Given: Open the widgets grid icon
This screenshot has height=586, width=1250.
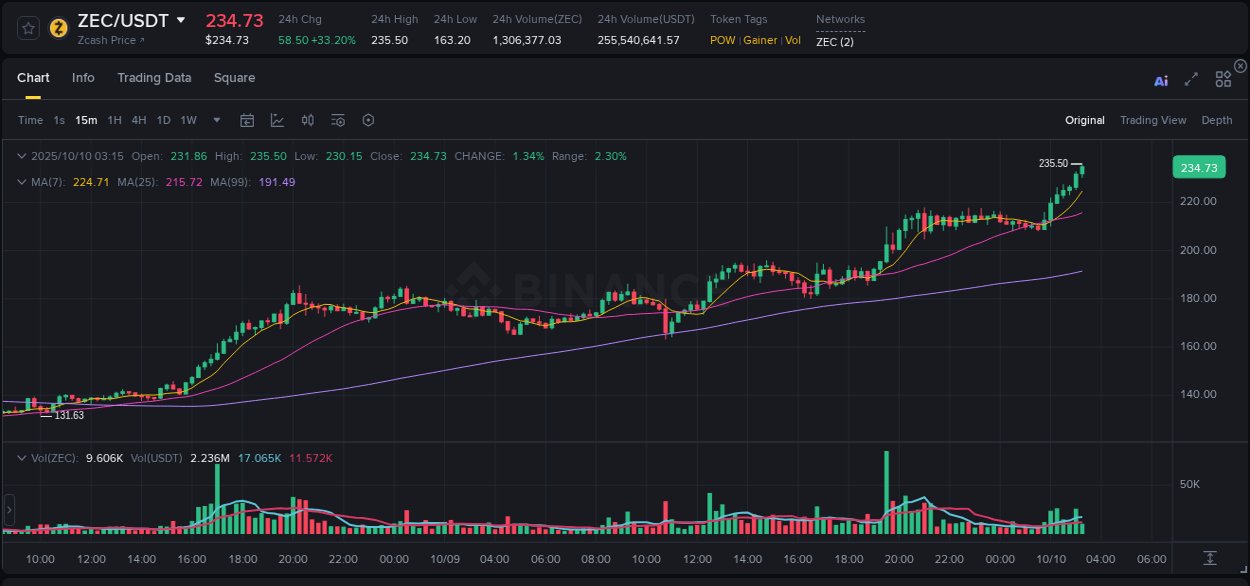Looking at the screenshot, I should [1223, 79].
